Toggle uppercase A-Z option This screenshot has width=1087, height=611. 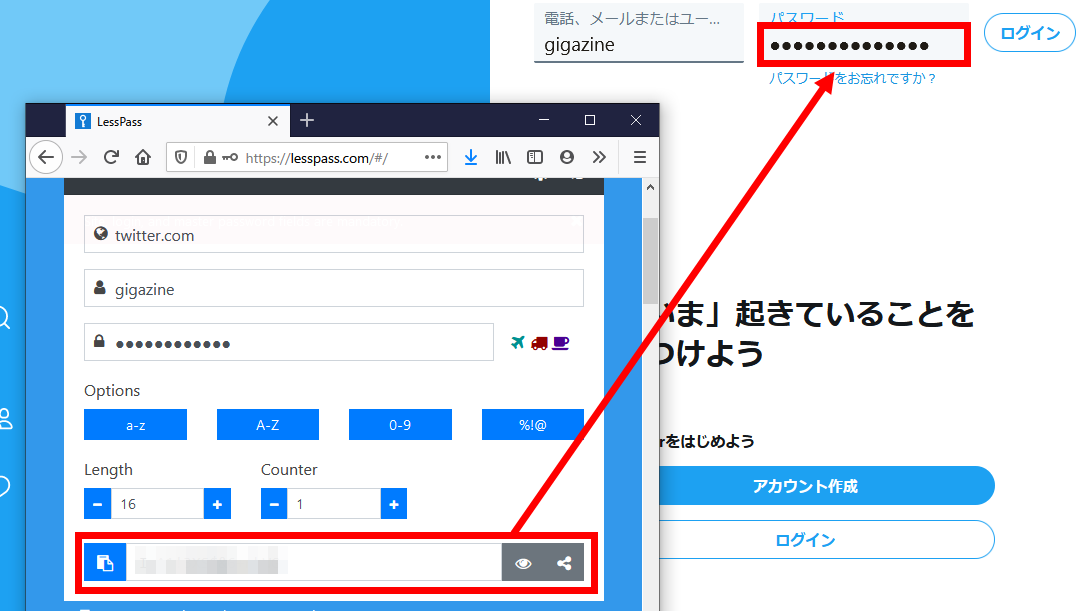click(x=268, y=424)
